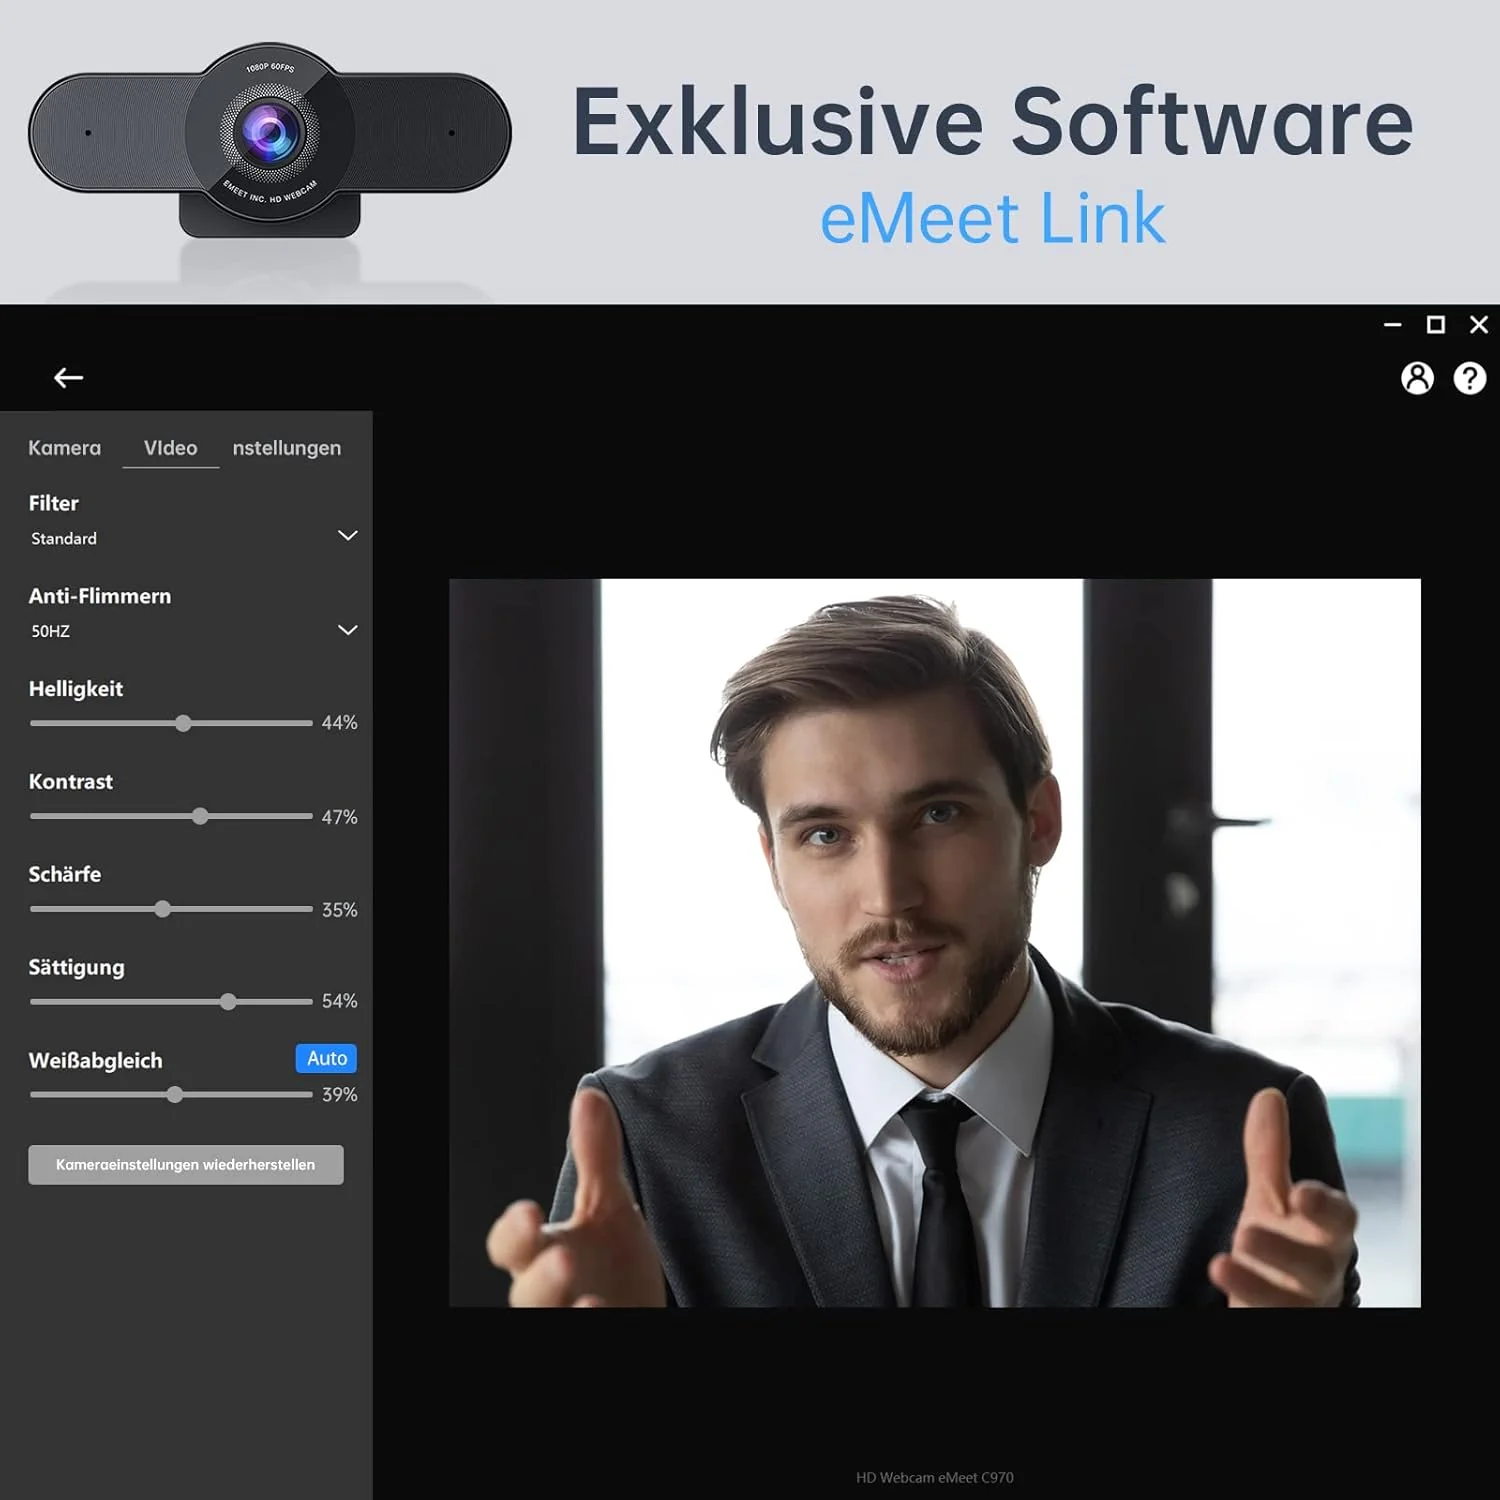Open the help question mark icon
This screenshot has width=1500, height=1500.
click(1470, 378)
